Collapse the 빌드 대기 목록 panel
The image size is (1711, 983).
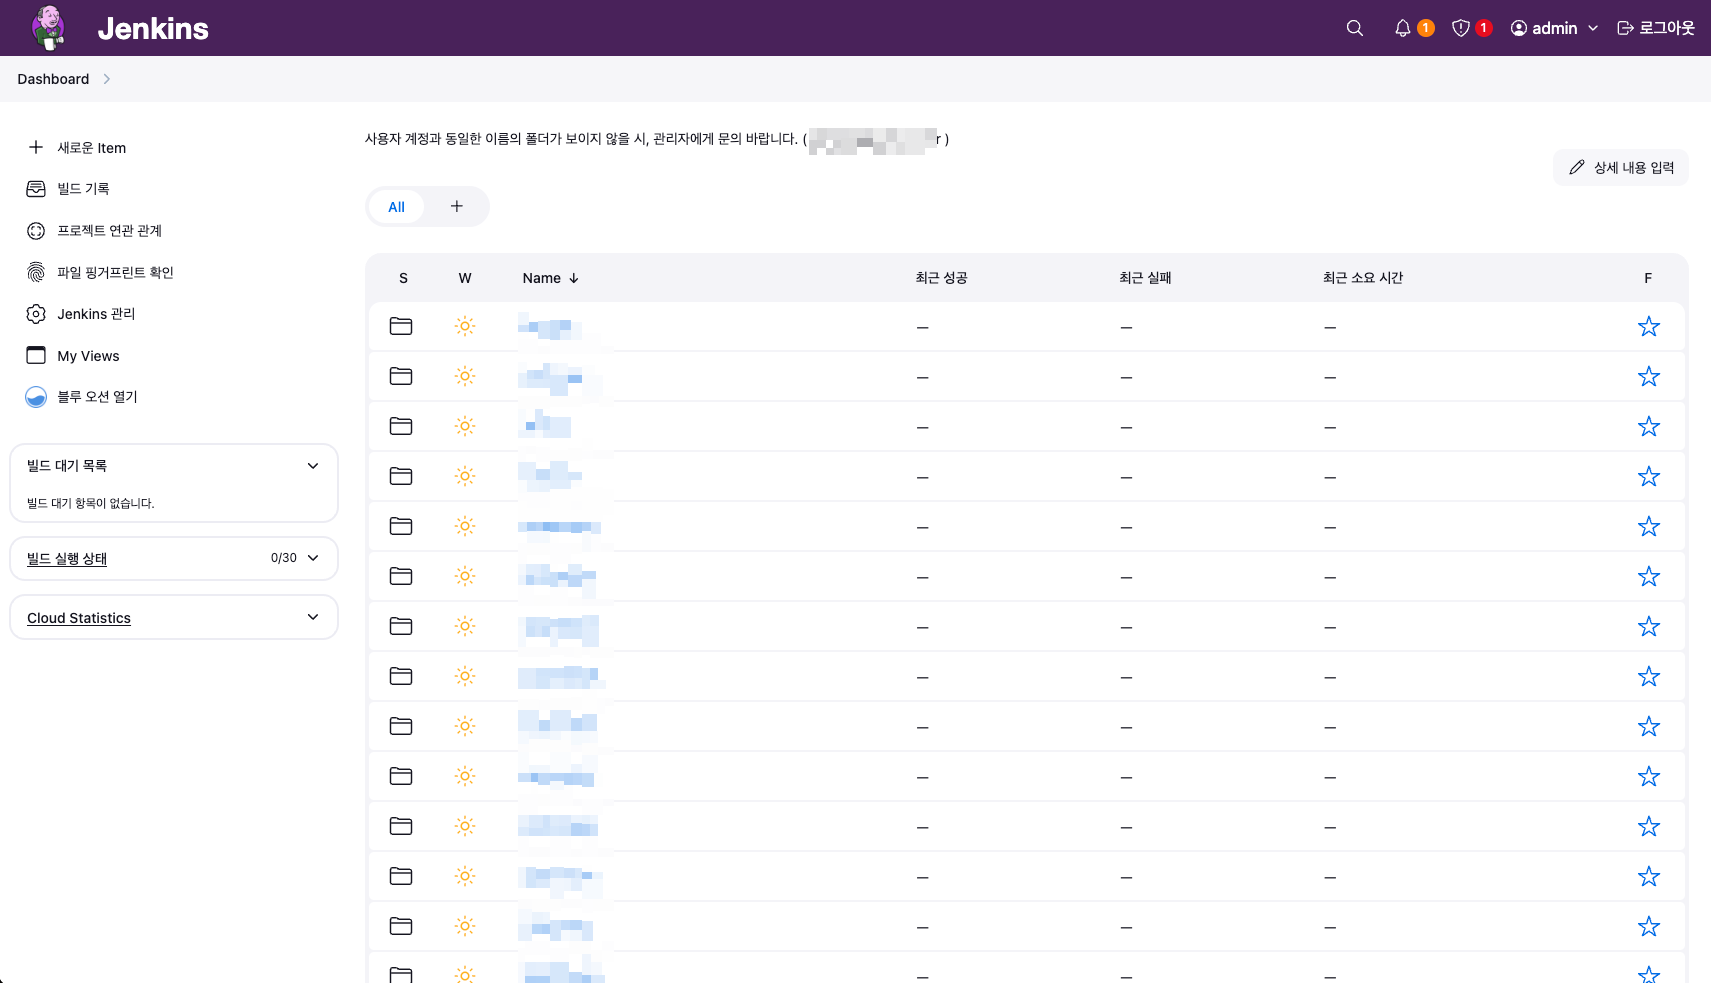pyautogui.click(x=313, y=466)
